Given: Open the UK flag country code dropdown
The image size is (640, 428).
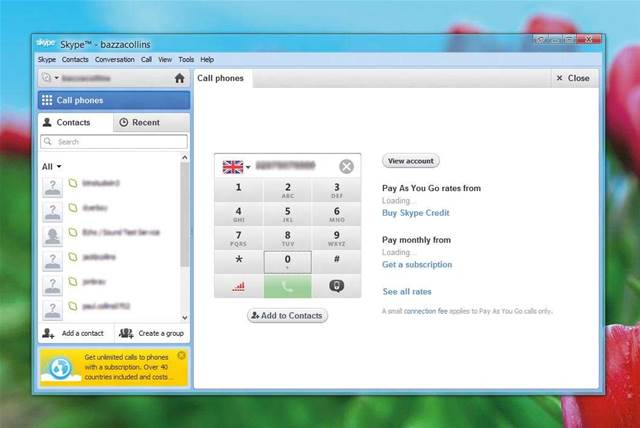Looking at the screenshot, I should [236, 167].
